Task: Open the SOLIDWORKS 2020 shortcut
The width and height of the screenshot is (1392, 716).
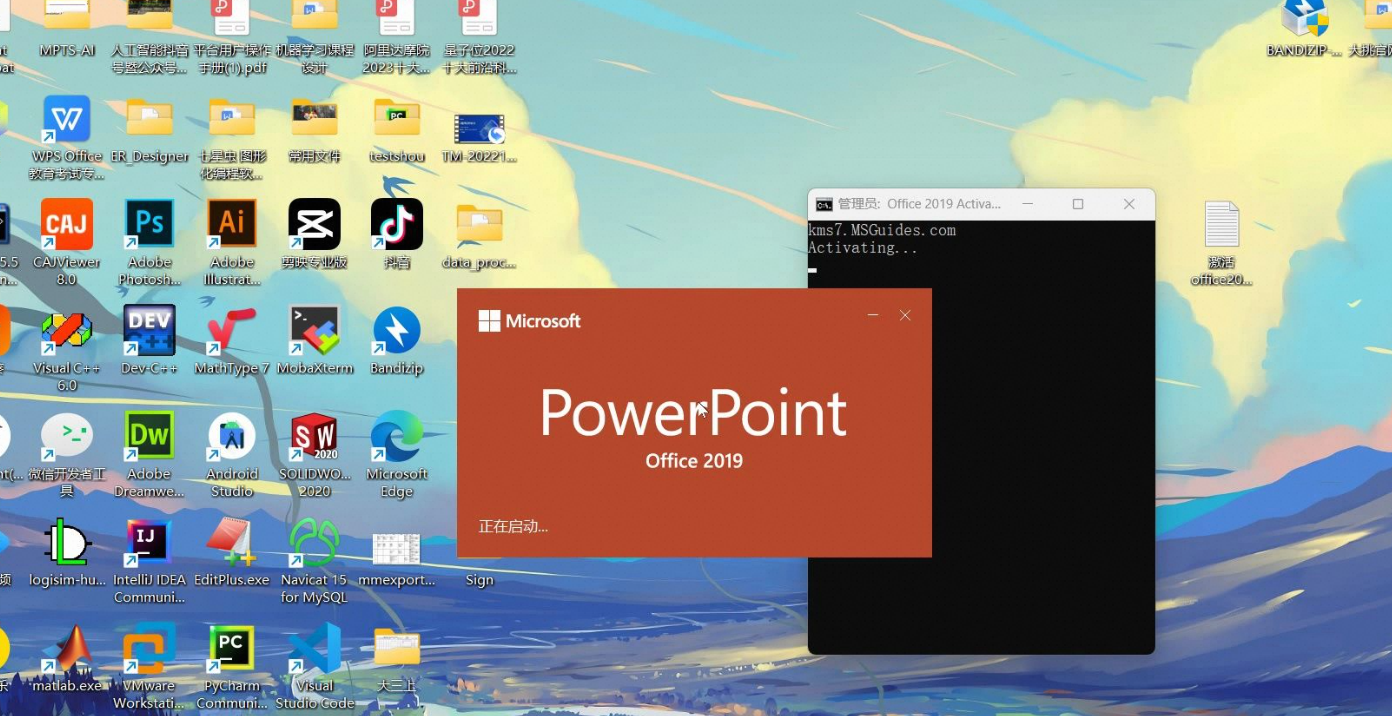Action: click(x=314, y=436)
